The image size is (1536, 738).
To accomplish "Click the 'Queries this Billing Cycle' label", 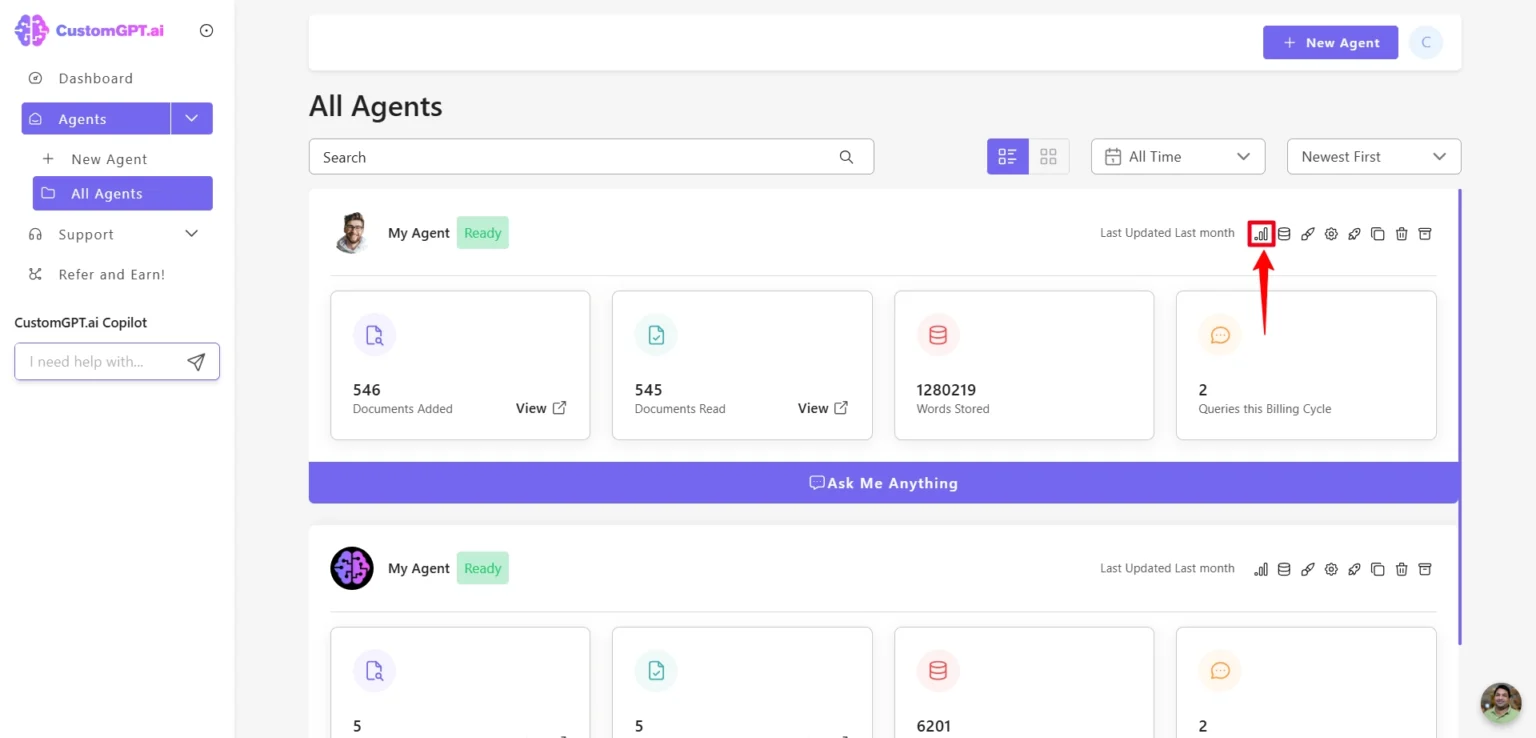I will tap(1265, 409).
